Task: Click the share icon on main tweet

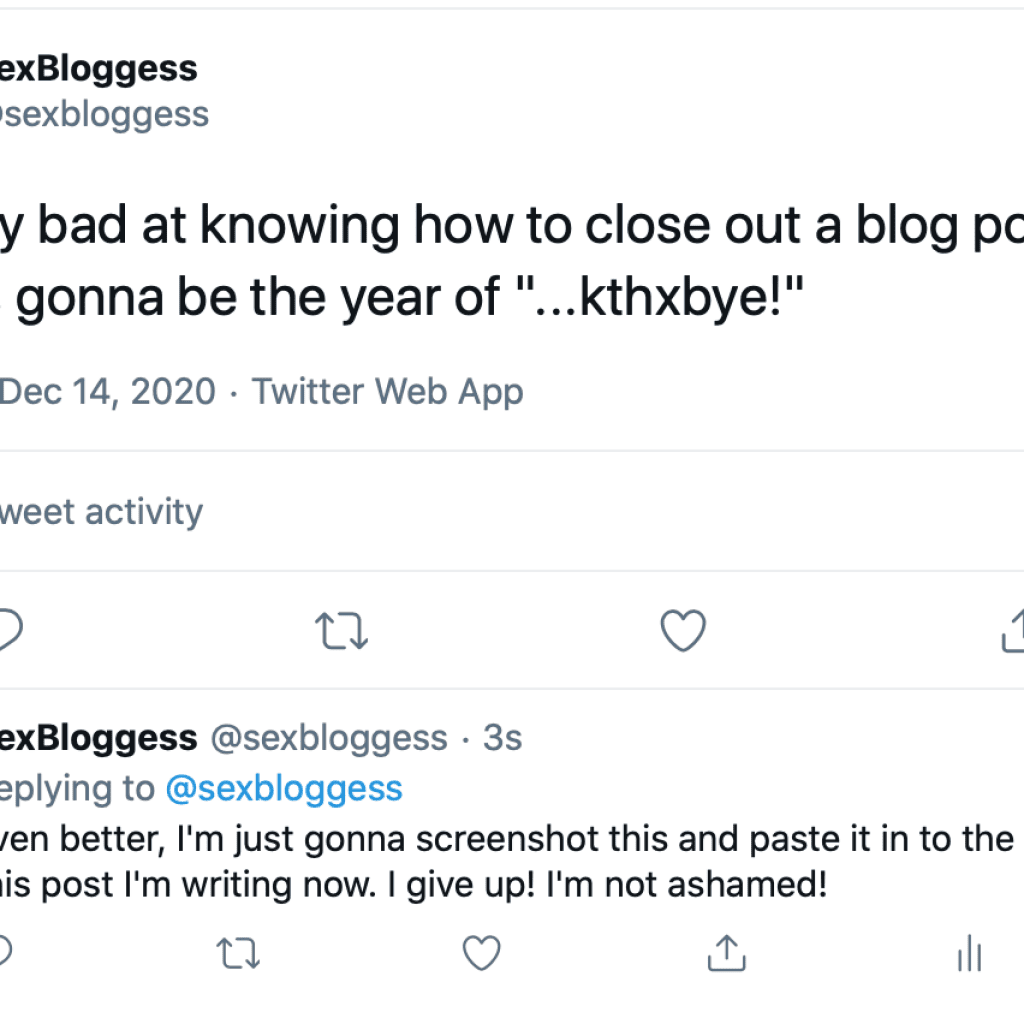Action: coord(1013,630)
